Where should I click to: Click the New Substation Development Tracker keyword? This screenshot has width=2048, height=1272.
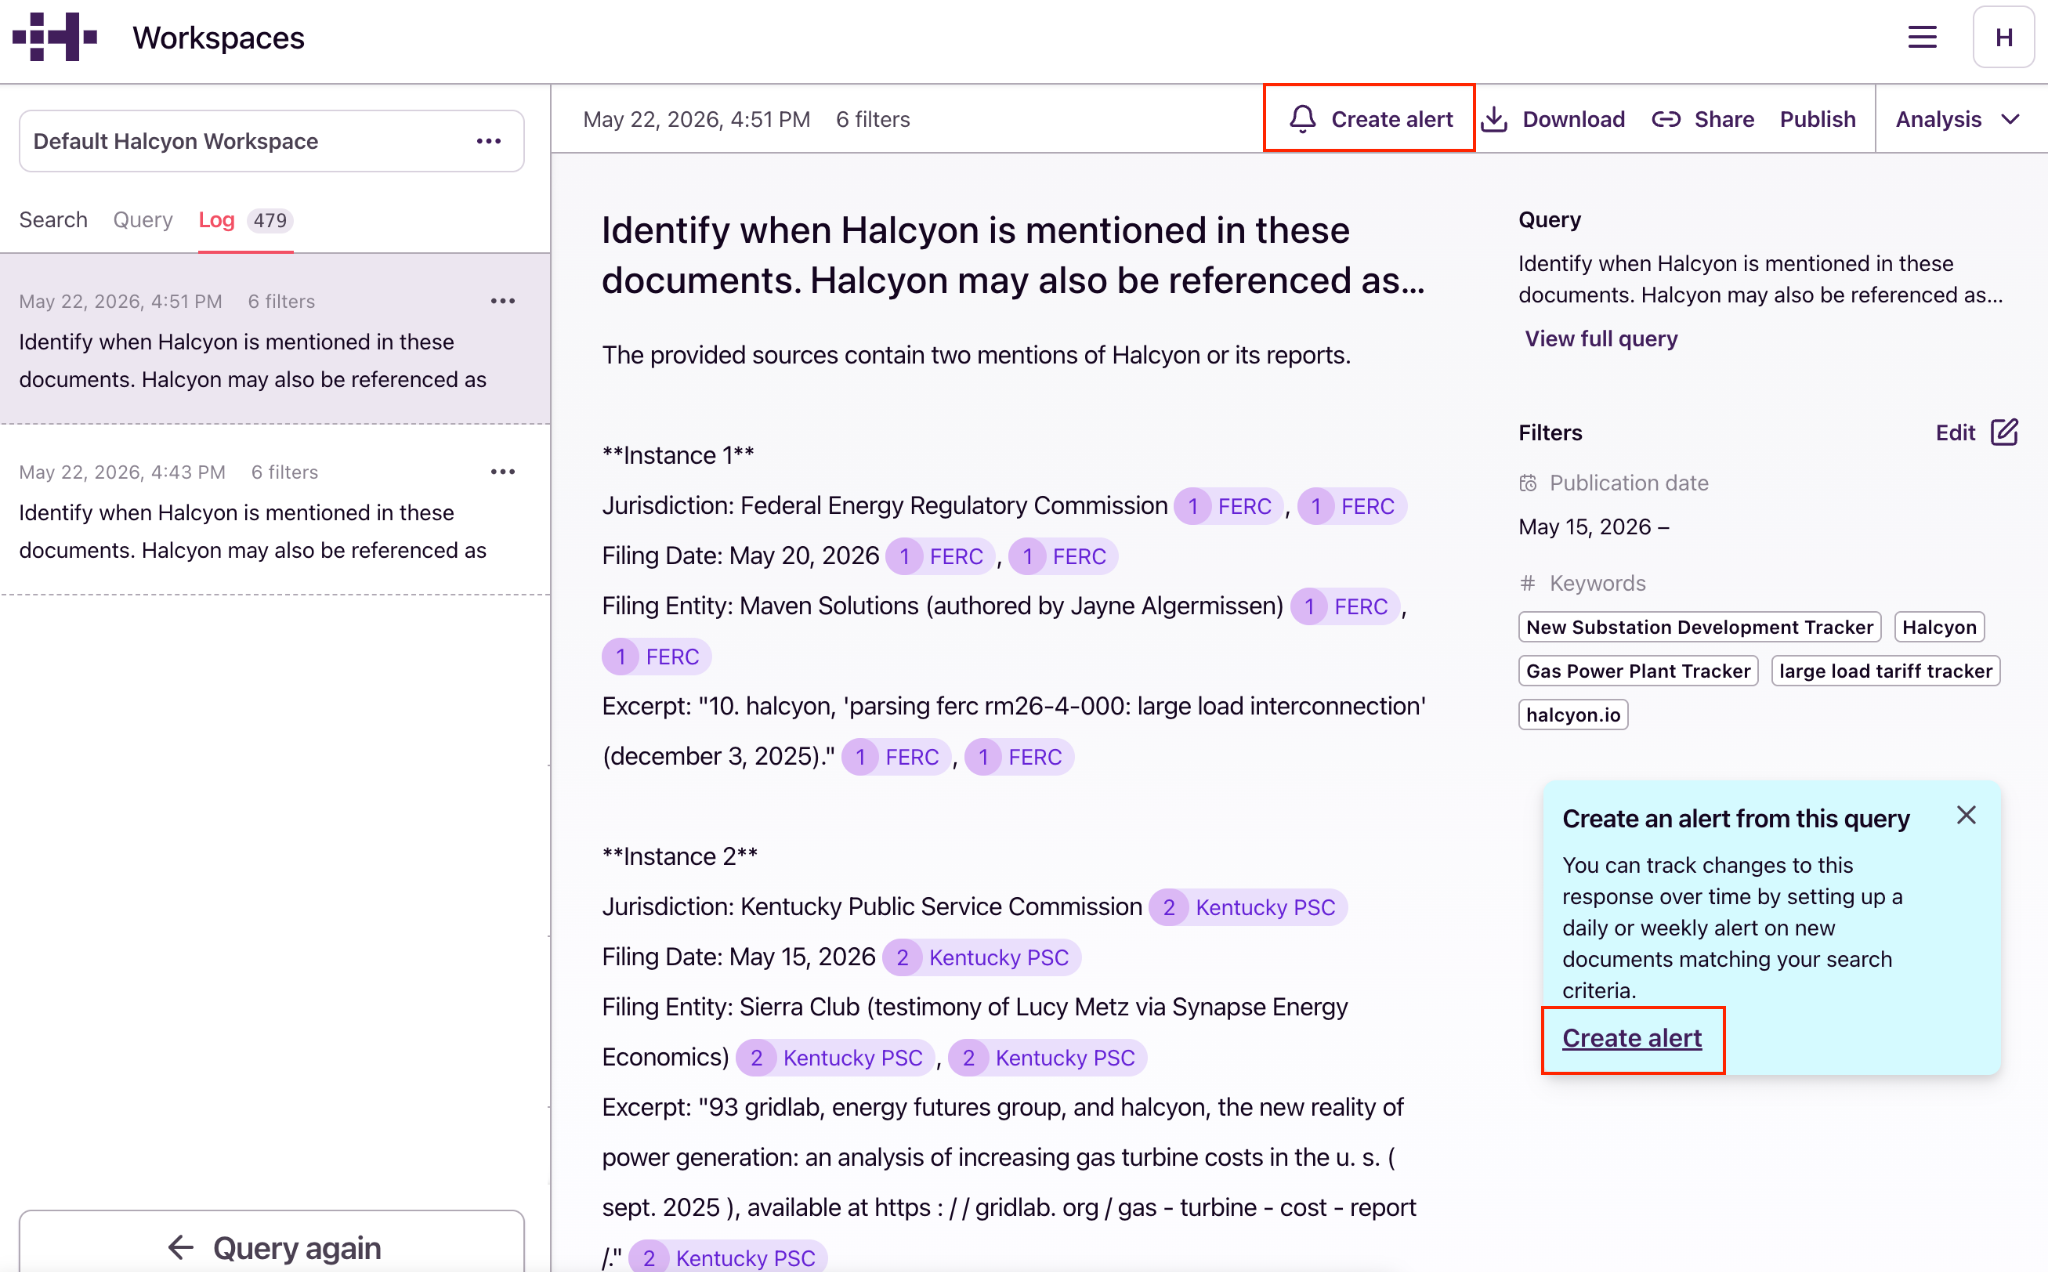(x=1700, y=627)
